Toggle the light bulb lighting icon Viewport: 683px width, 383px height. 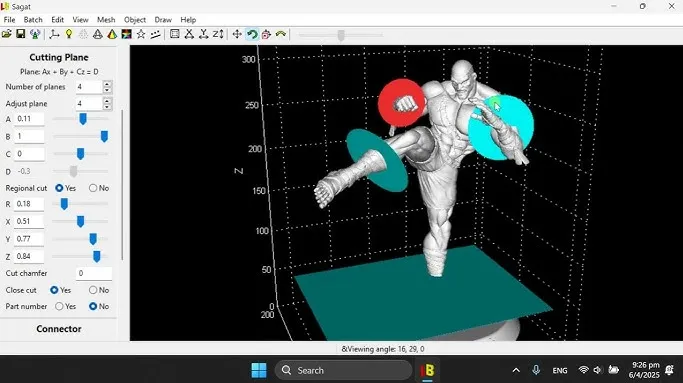69,34
